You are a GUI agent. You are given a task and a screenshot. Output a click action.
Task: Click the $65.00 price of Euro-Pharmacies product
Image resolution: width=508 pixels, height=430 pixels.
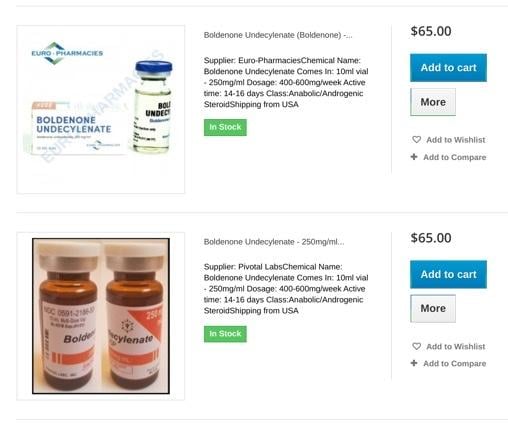[431, 31]
